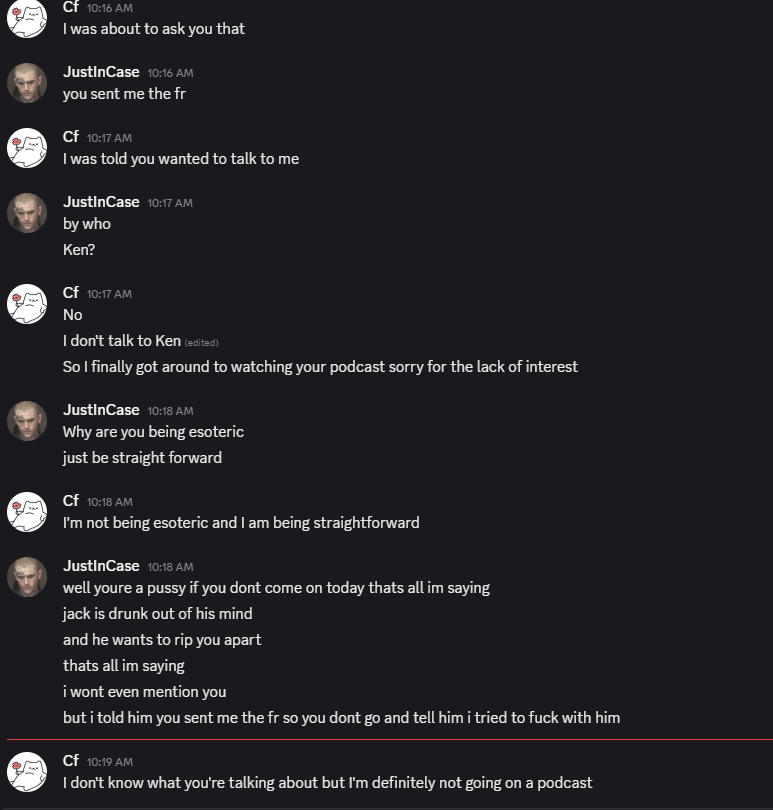This screenshot has width=773, height=810.
Task: Open JustInCase's avatar next to "you sent me the fr"
Action: click(x=27, y=83)
